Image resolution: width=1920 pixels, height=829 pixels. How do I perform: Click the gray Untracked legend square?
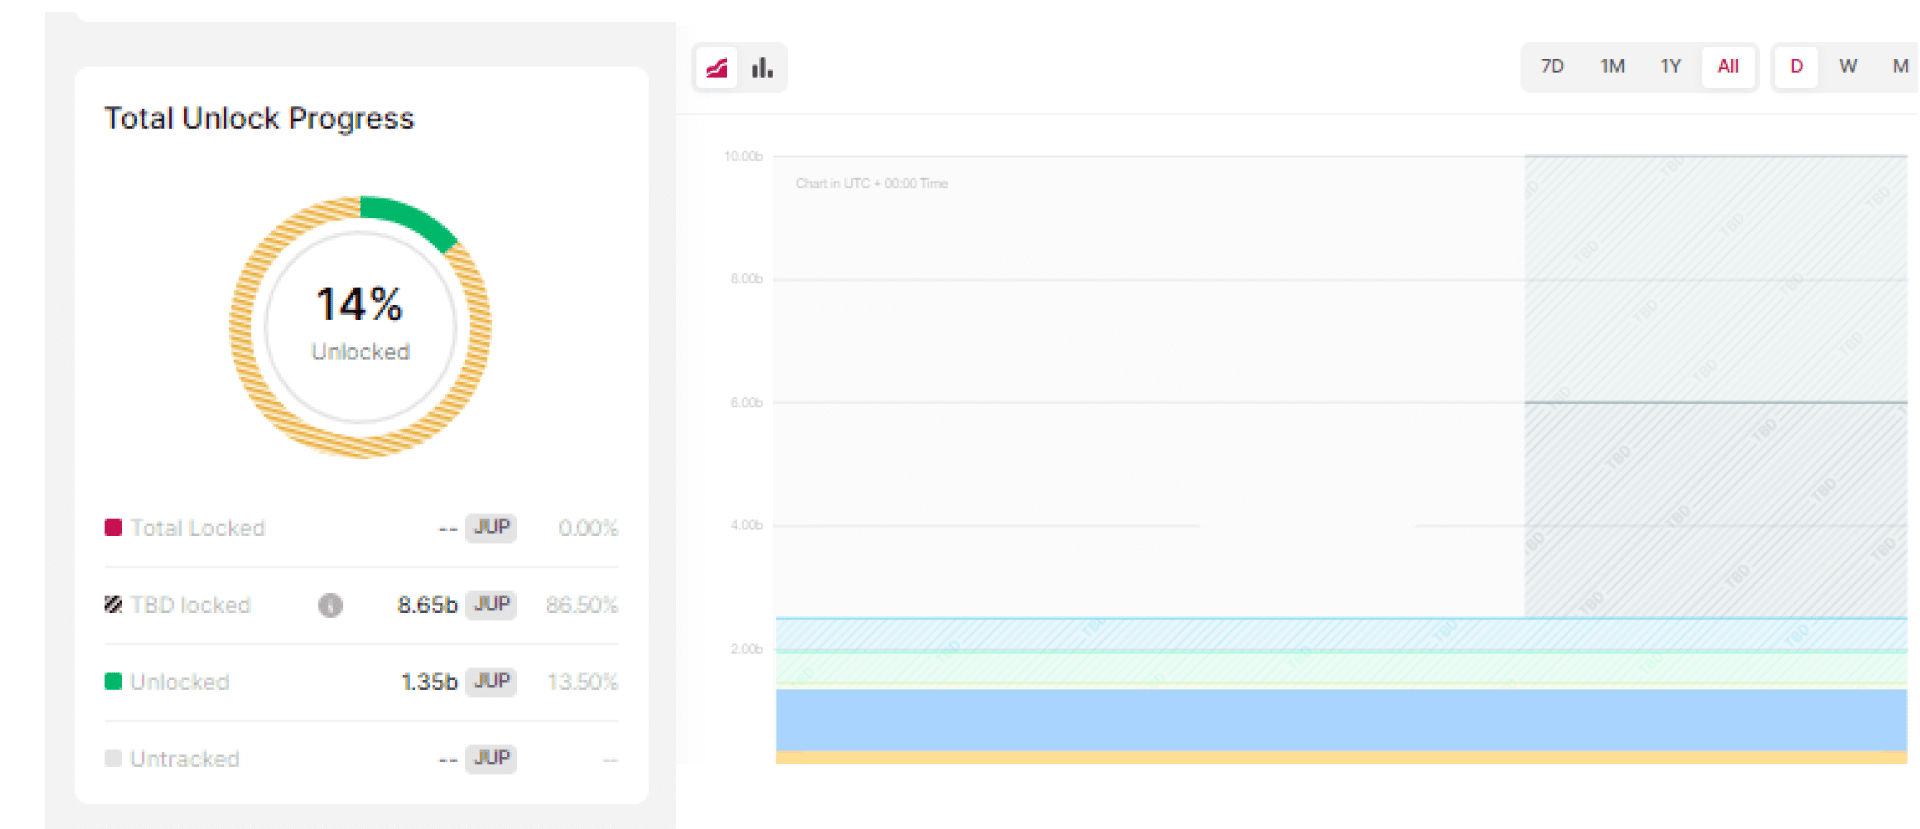[x=113, y=758]
